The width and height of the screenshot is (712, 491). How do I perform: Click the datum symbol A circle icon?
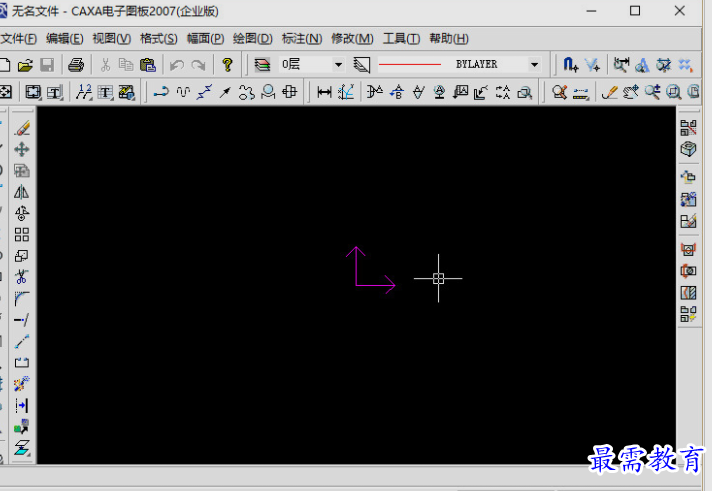point(439,92)
